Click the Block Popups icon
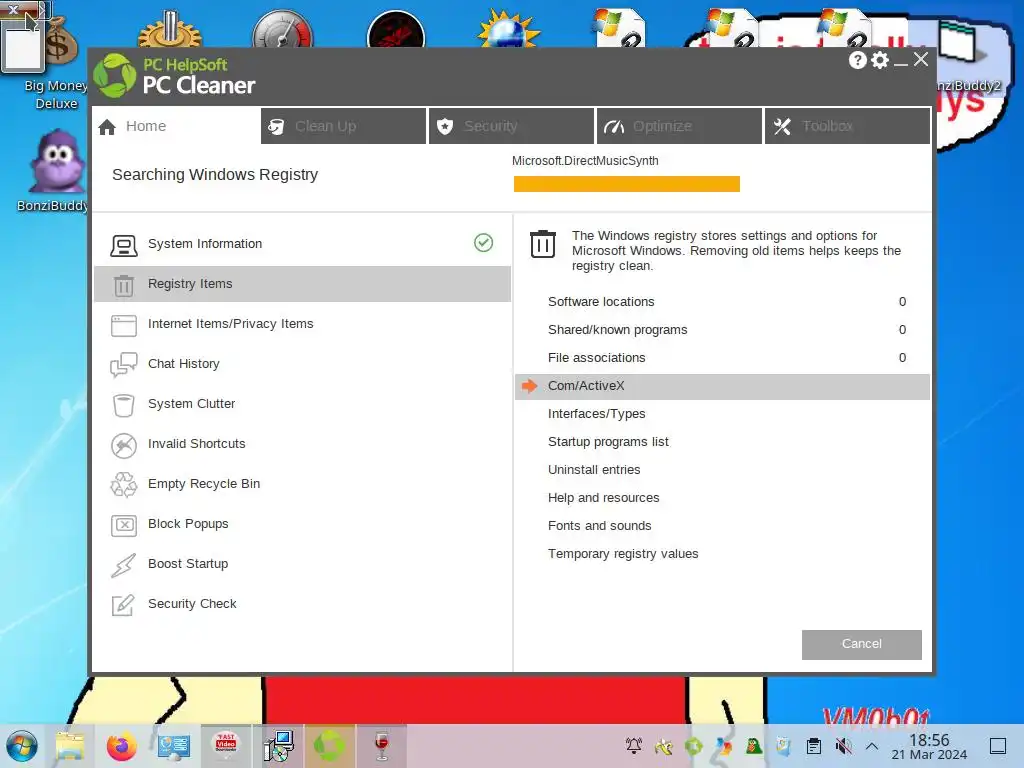 click(x=123, y=525)
